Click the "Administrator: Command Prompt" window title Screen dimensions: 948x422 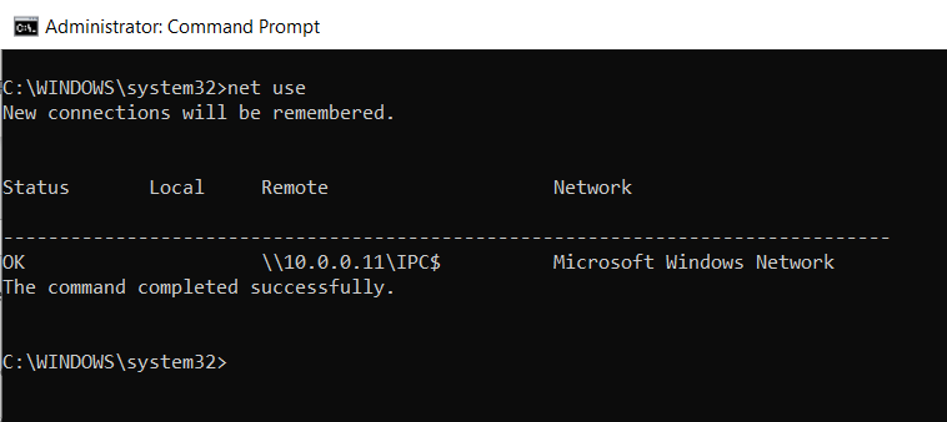pos(183,27)
